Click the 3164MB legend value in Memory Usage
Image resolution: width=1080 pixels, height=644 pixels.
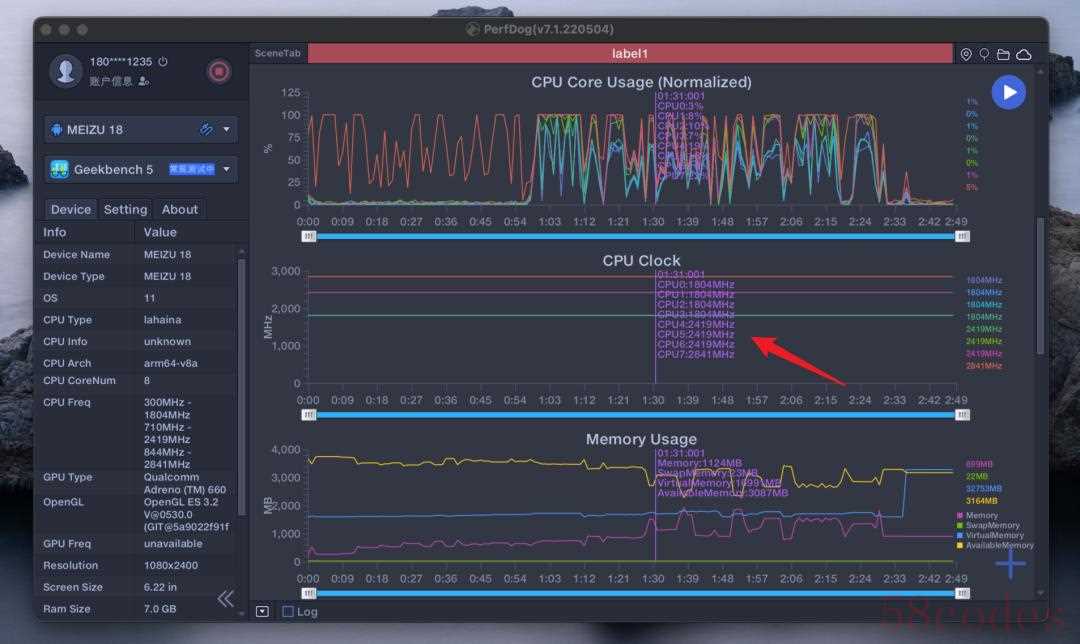click(x=982, y=501)
